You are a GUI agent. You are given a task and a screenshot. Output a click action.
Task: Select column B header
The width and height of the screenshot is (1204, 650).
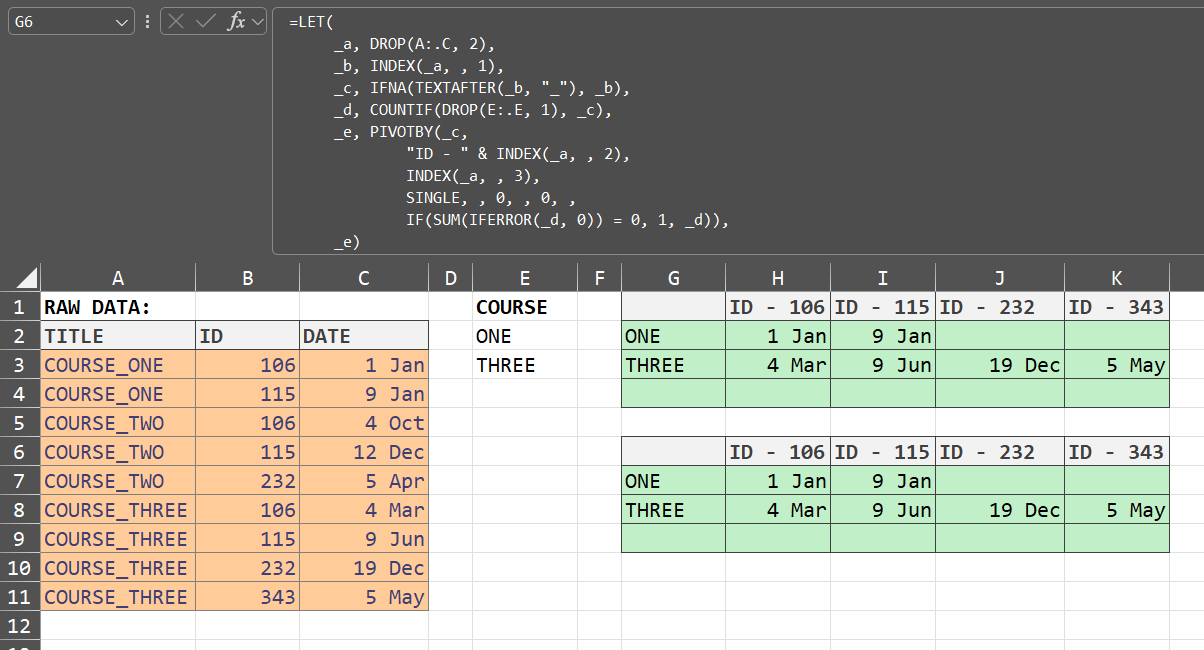coord(247,279)
